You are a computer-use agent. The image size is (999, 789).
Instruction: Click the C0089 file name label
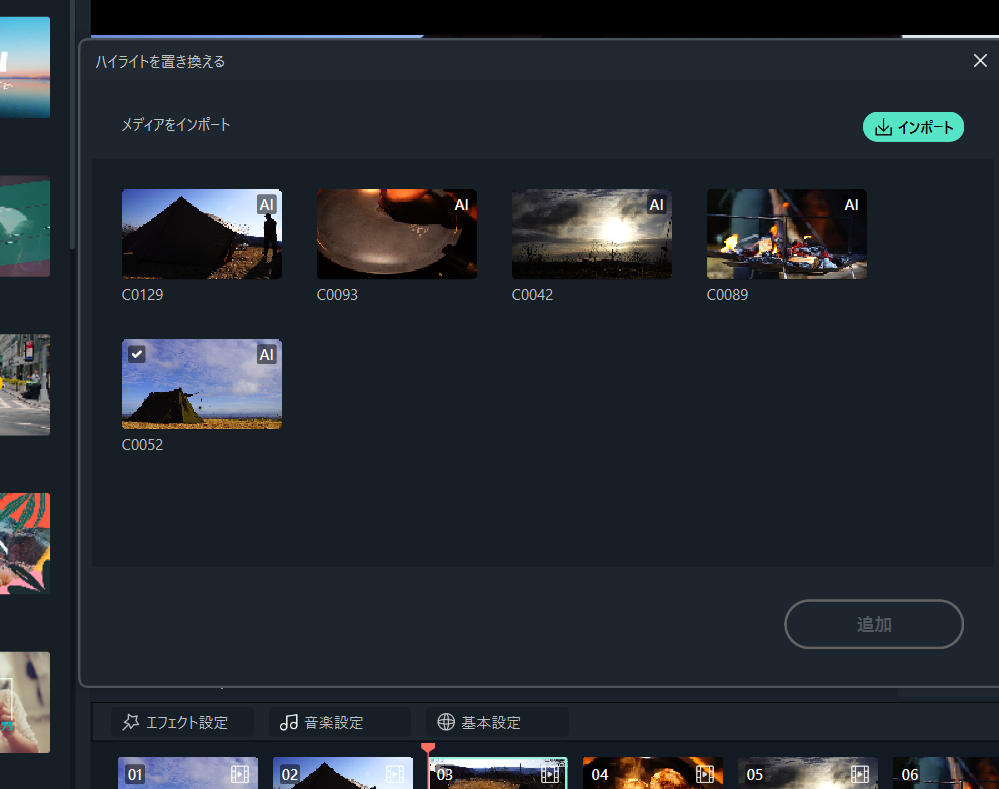pyautogui.click(x=728, y=294)
